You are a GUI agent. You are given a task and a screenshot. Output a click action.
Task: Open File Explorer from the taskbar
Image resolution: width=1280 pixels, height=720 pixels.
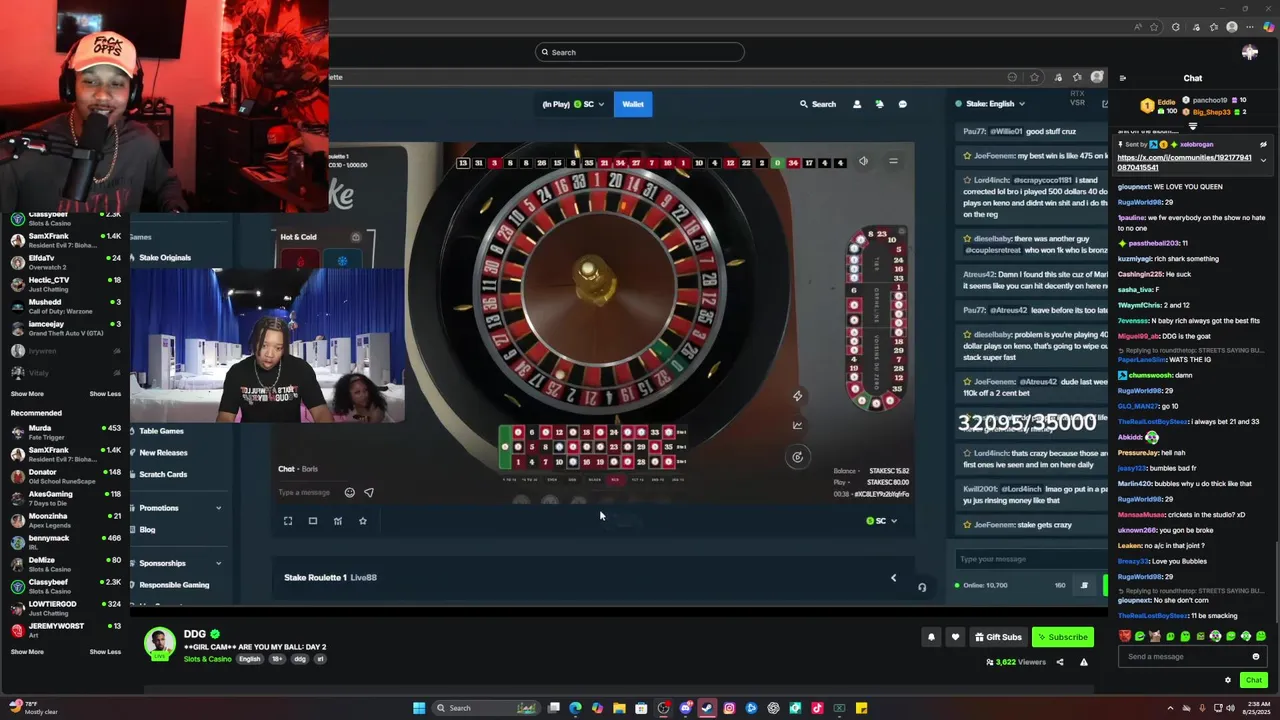(x=619, y=708)
